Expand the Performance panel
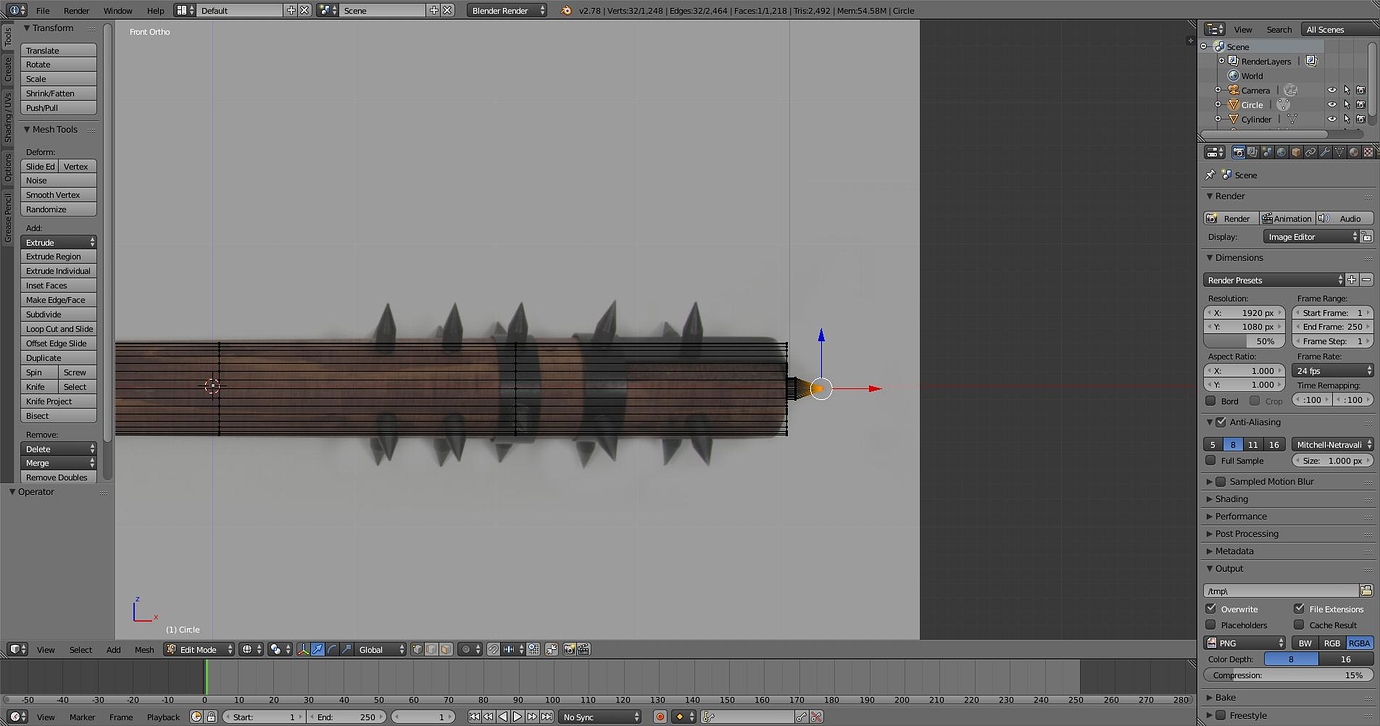The image size is (1380, 726). (1240, 517)
